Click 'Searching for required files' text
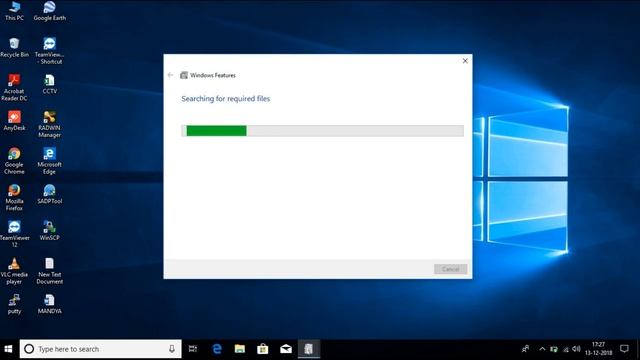This screenshot has height=360, width=640. (226, 99)
